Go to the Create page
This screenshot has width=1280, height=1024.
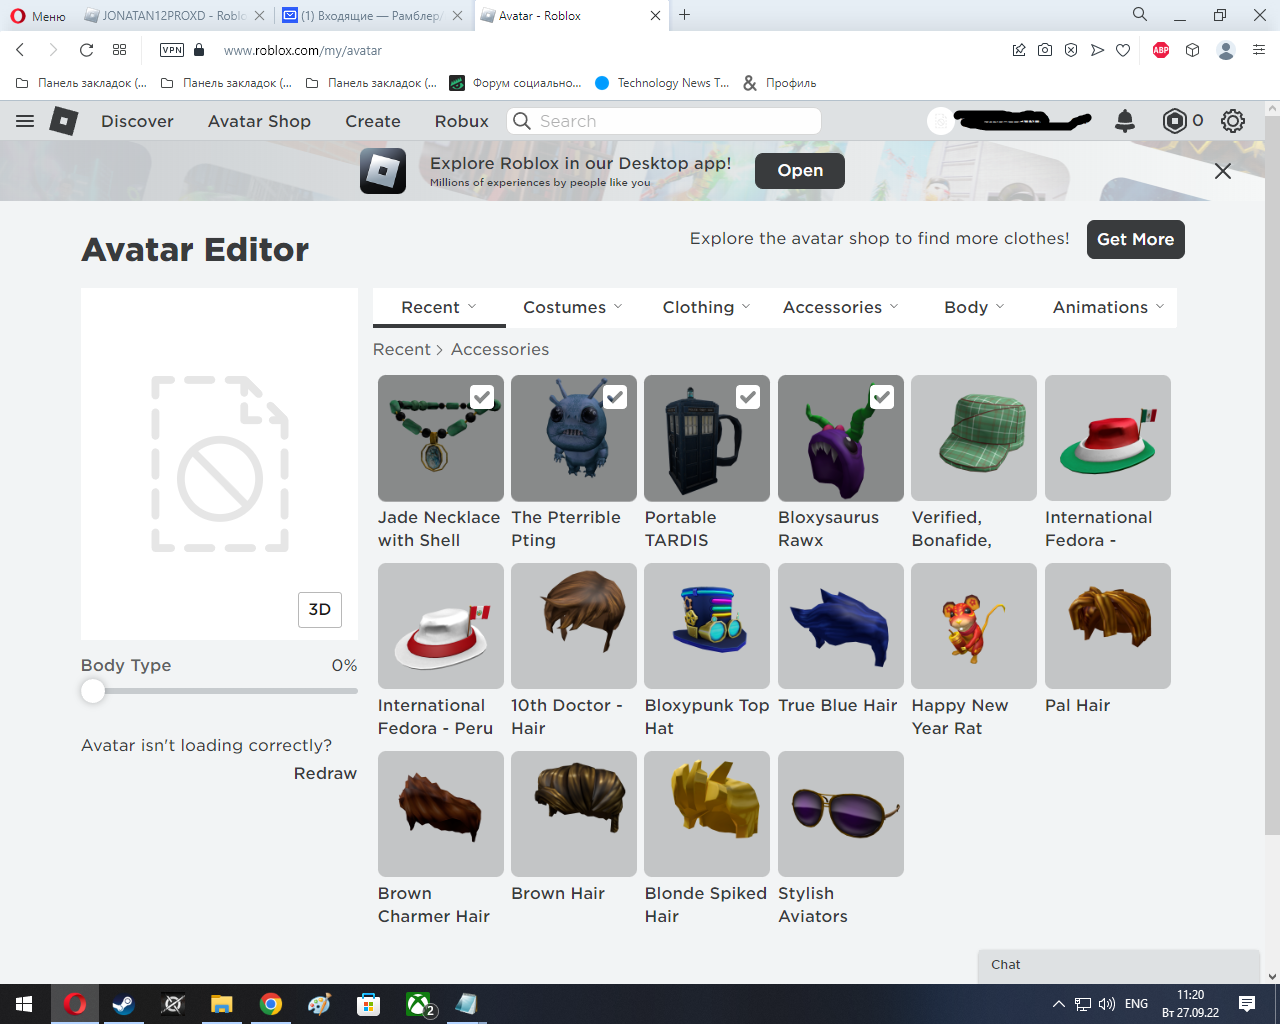373,121
